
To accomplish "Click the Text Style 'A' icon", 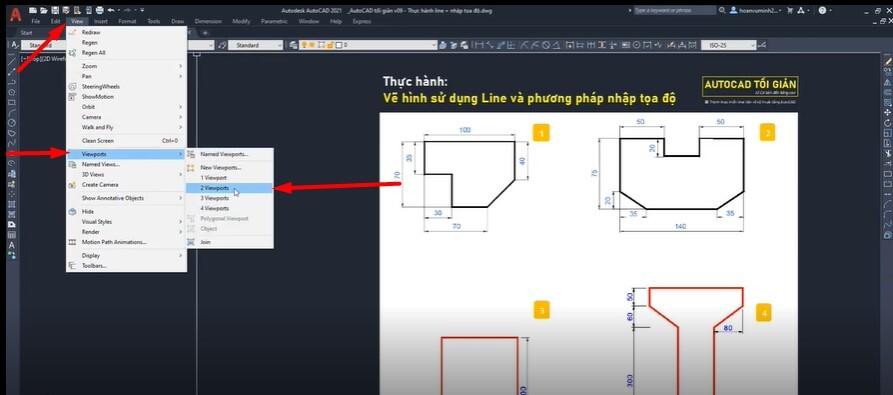I will click(x=14, y=45).
